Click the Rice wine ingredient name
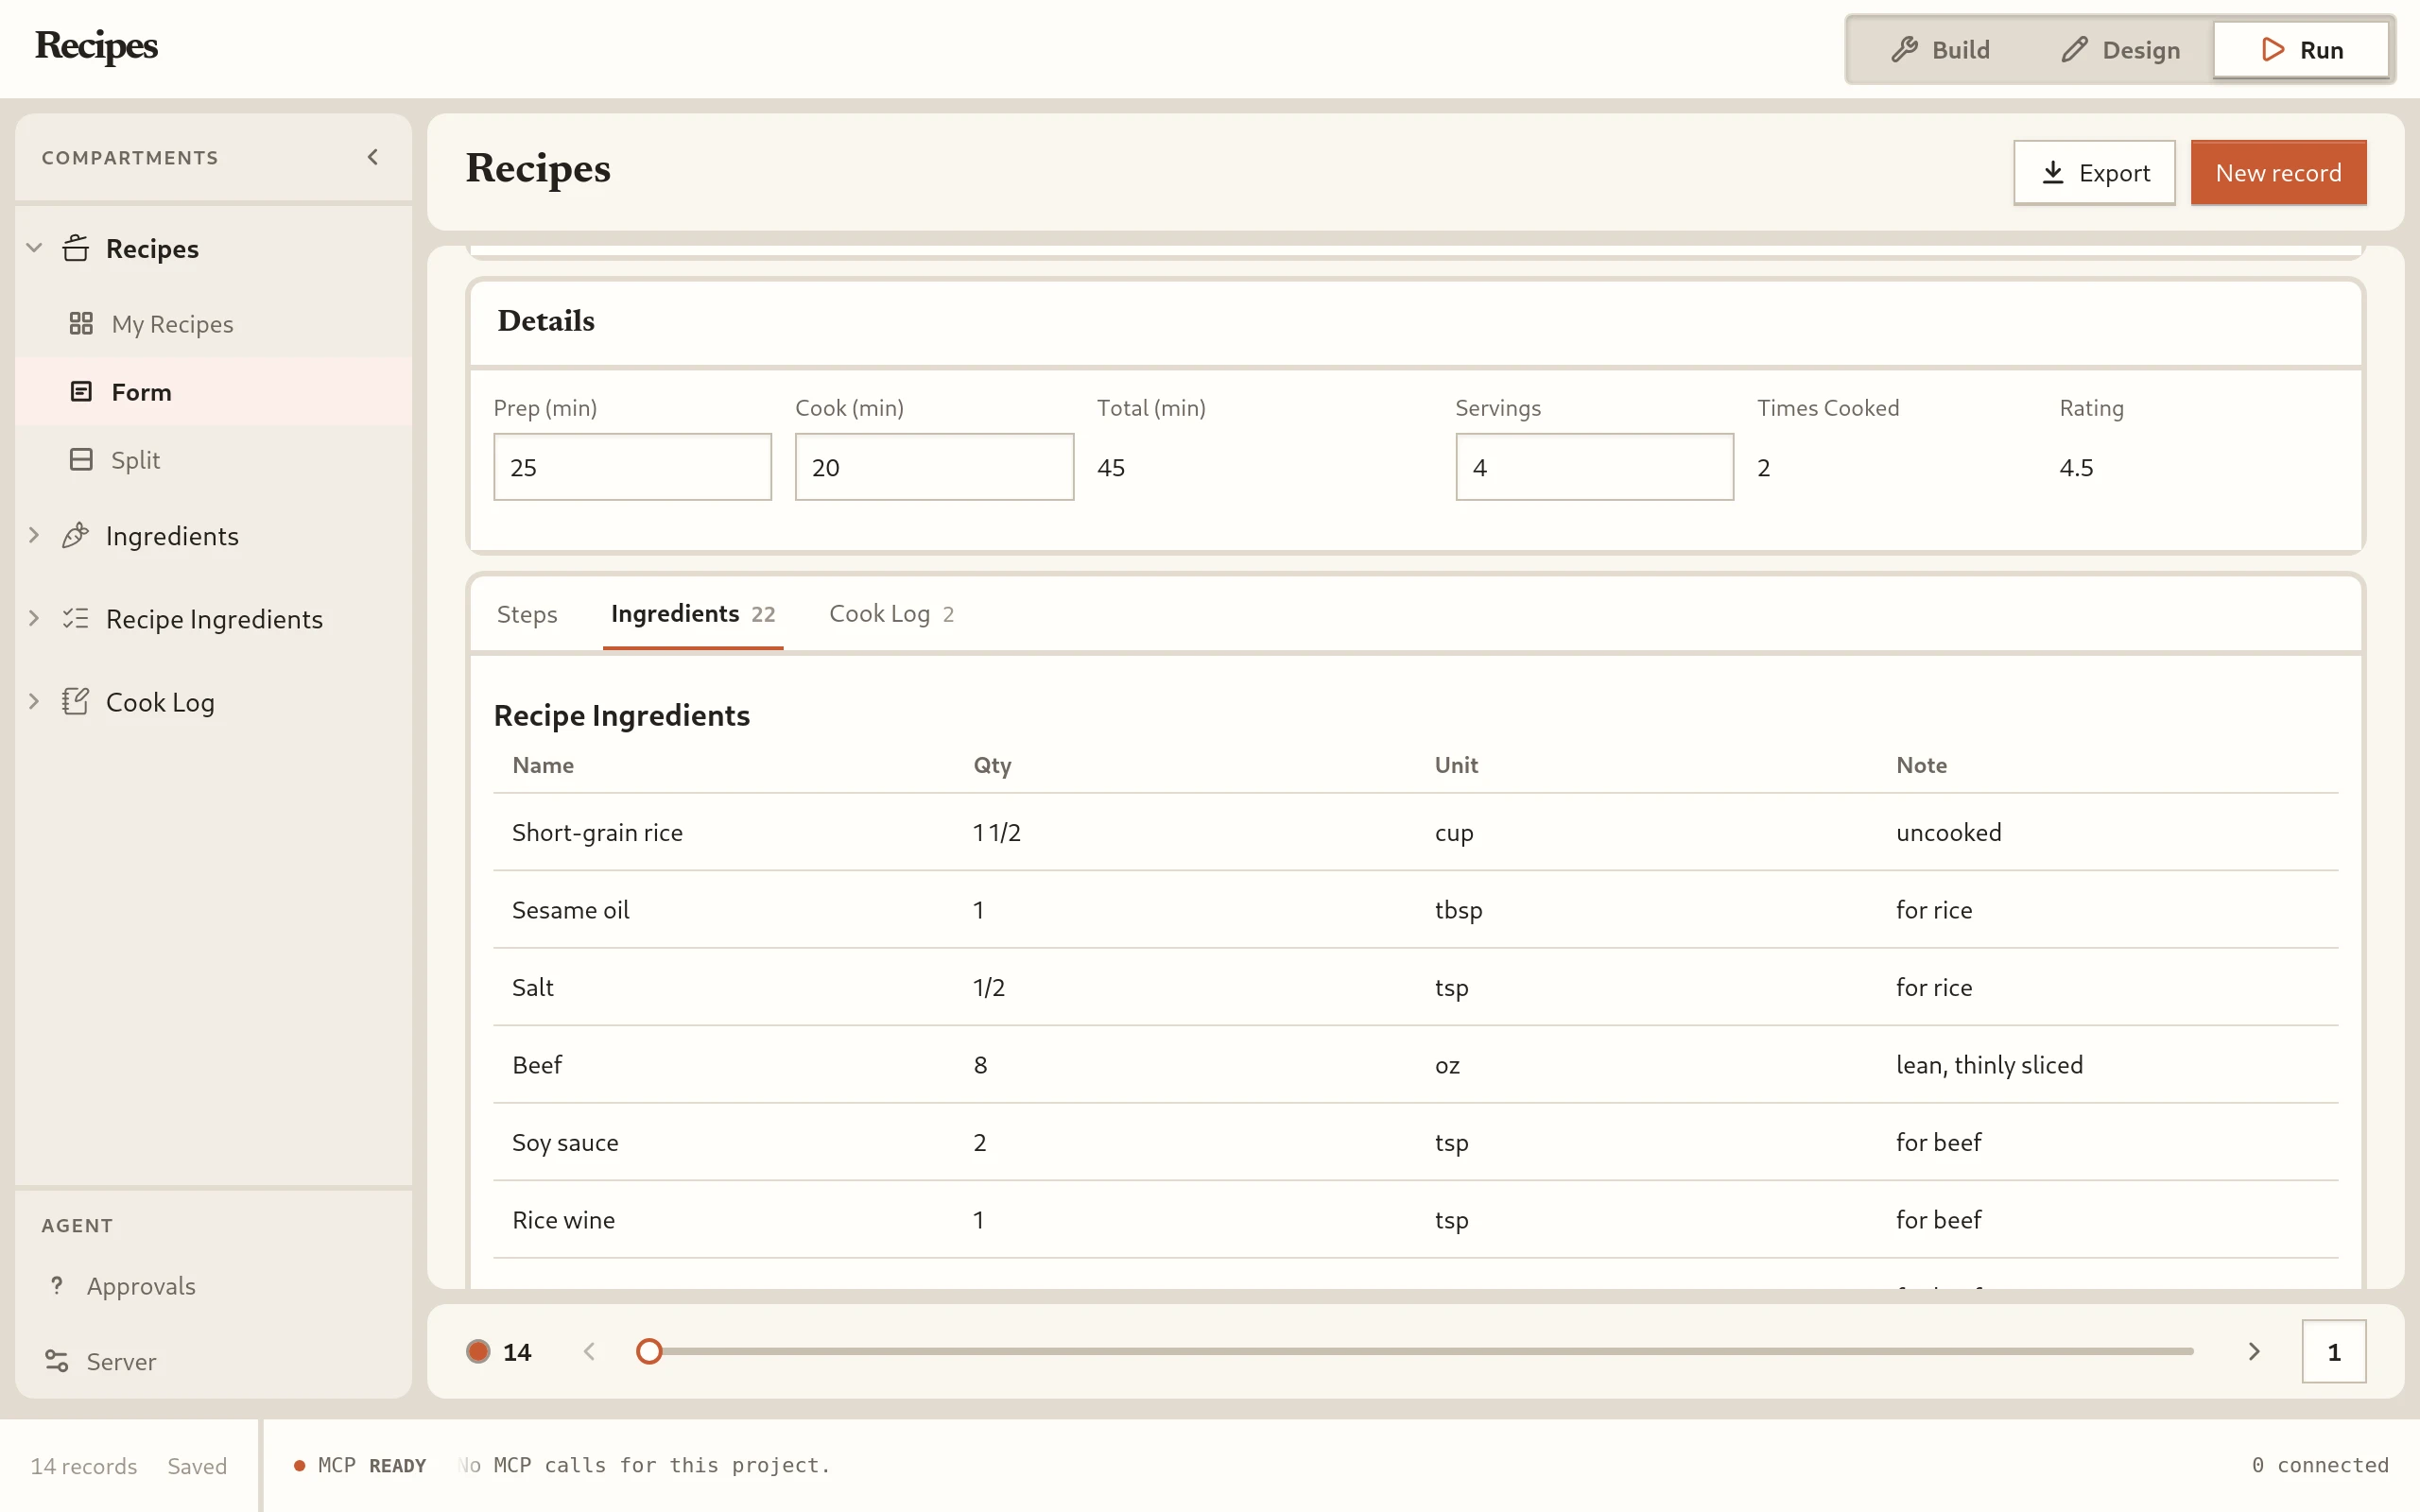The width and height of the screenshot is (2420, 1512). coord(563,1220)
